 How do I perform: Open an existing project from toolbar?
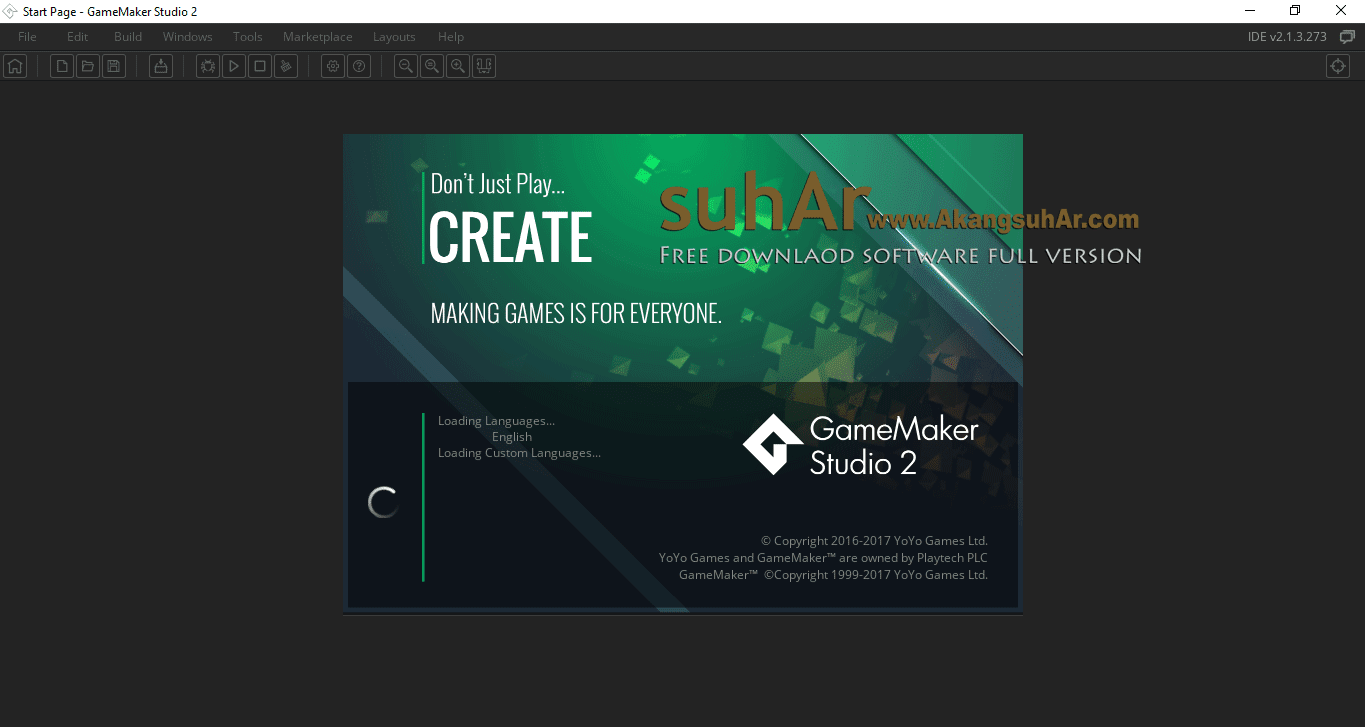pos(88,66)
